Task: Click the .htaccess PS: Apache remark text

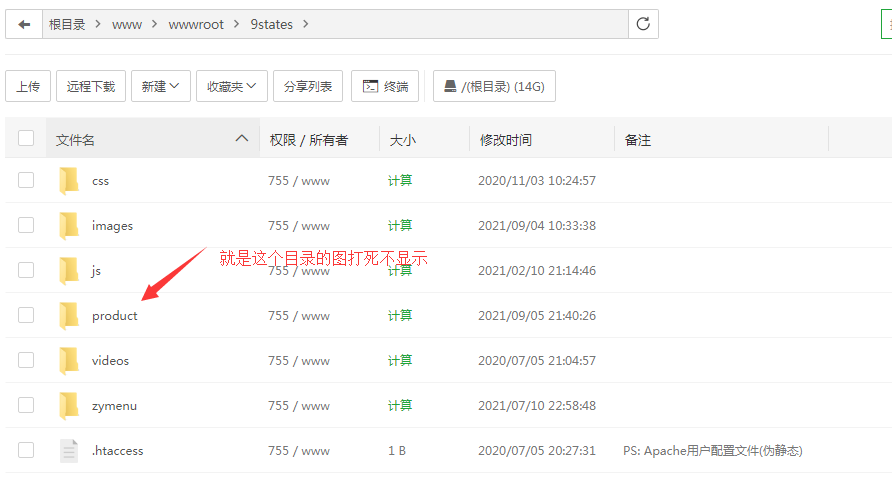Action: pyautogui.click(x=712, y=451)
